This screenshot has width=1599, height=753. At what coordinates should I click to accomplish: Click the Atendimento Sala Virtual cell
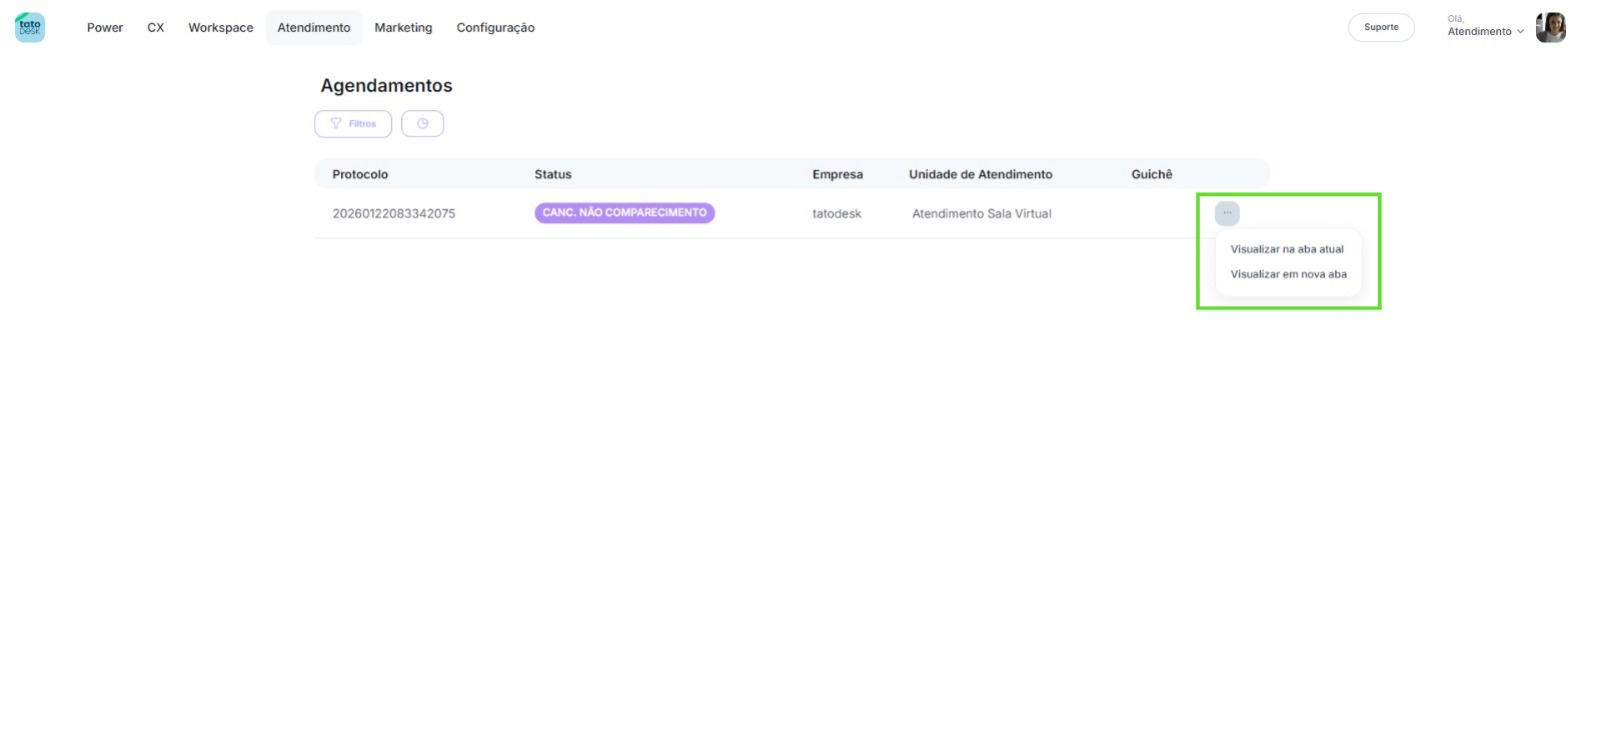(981, 214)
